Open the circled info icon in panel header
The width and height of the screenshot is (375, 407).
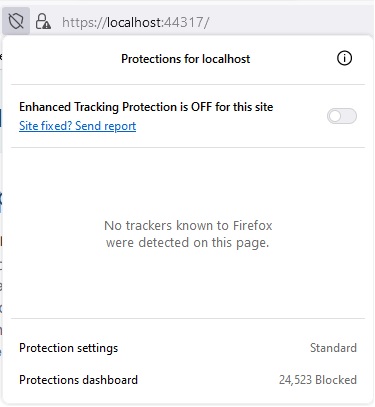344,58
